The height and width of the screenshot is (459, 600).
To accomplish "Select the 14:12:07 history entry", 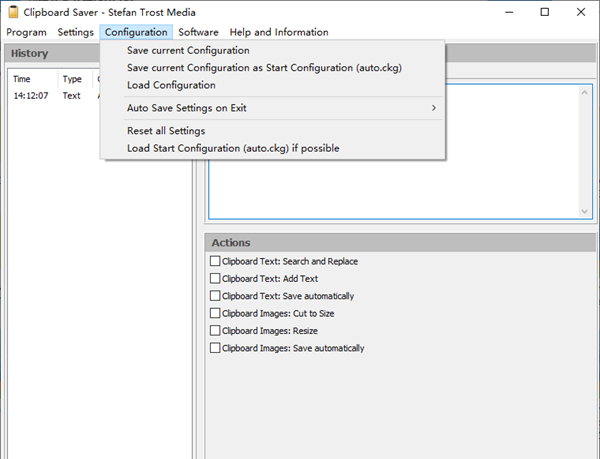I will 31,96.
